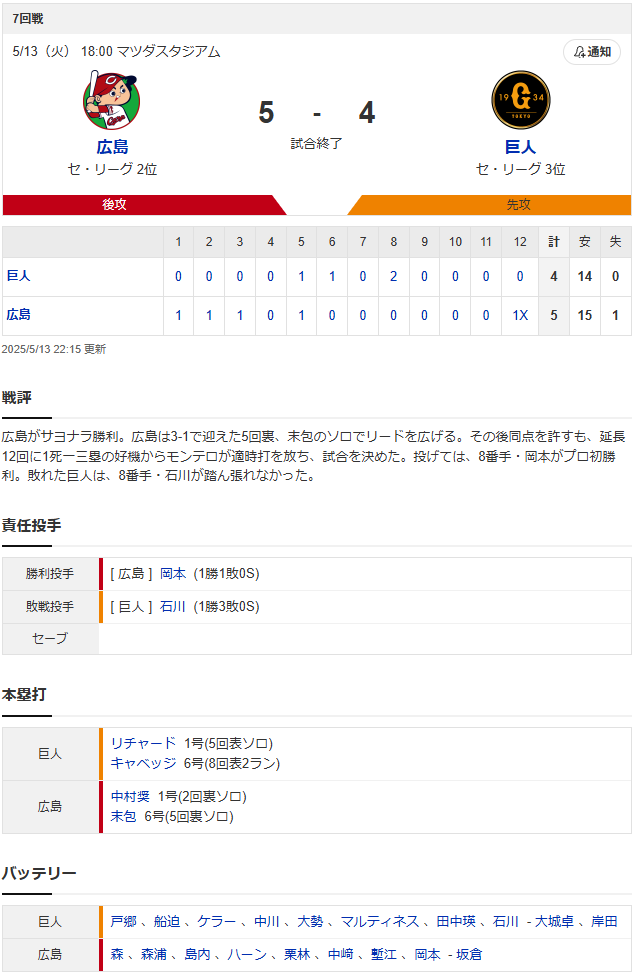
Task: Click Giants total hits value 14
Action: pos(585,276)
